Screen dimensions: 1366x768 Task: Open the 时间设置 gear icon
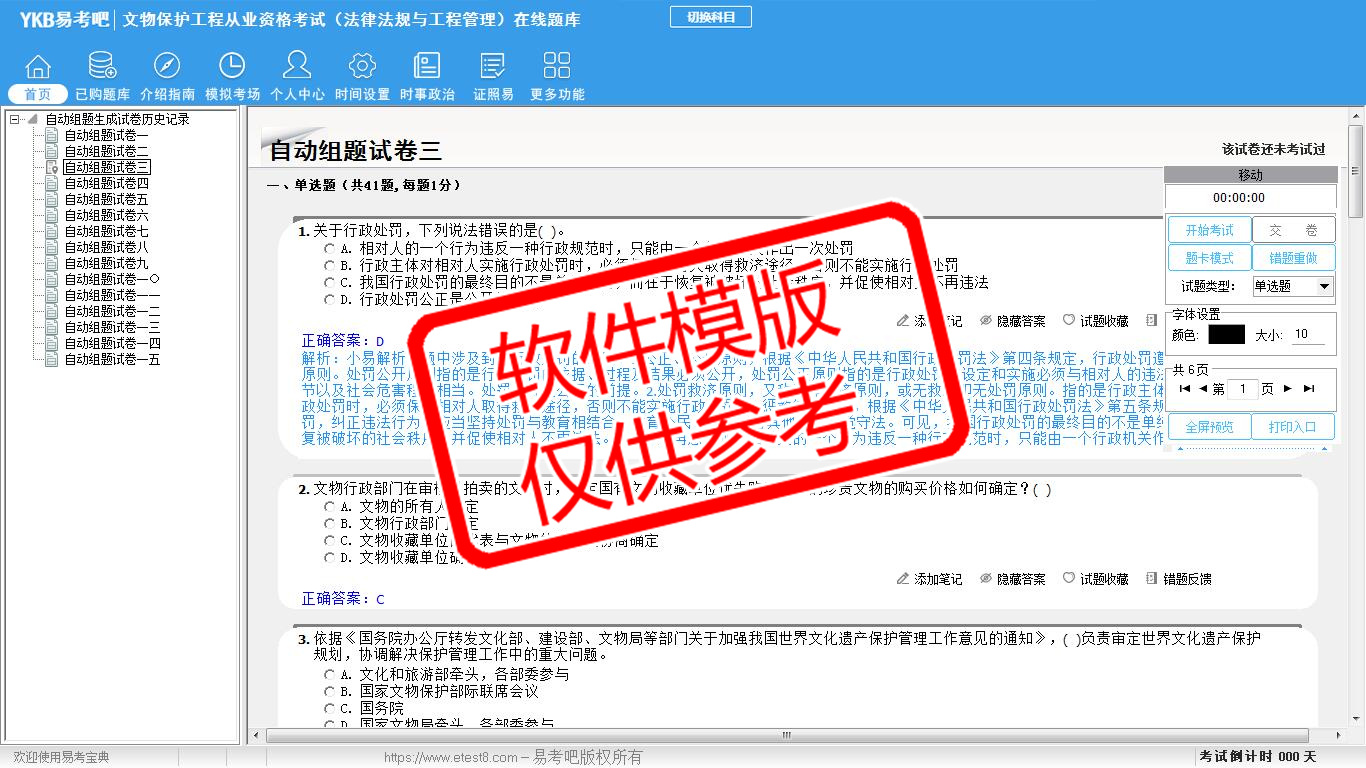(362, 66)
